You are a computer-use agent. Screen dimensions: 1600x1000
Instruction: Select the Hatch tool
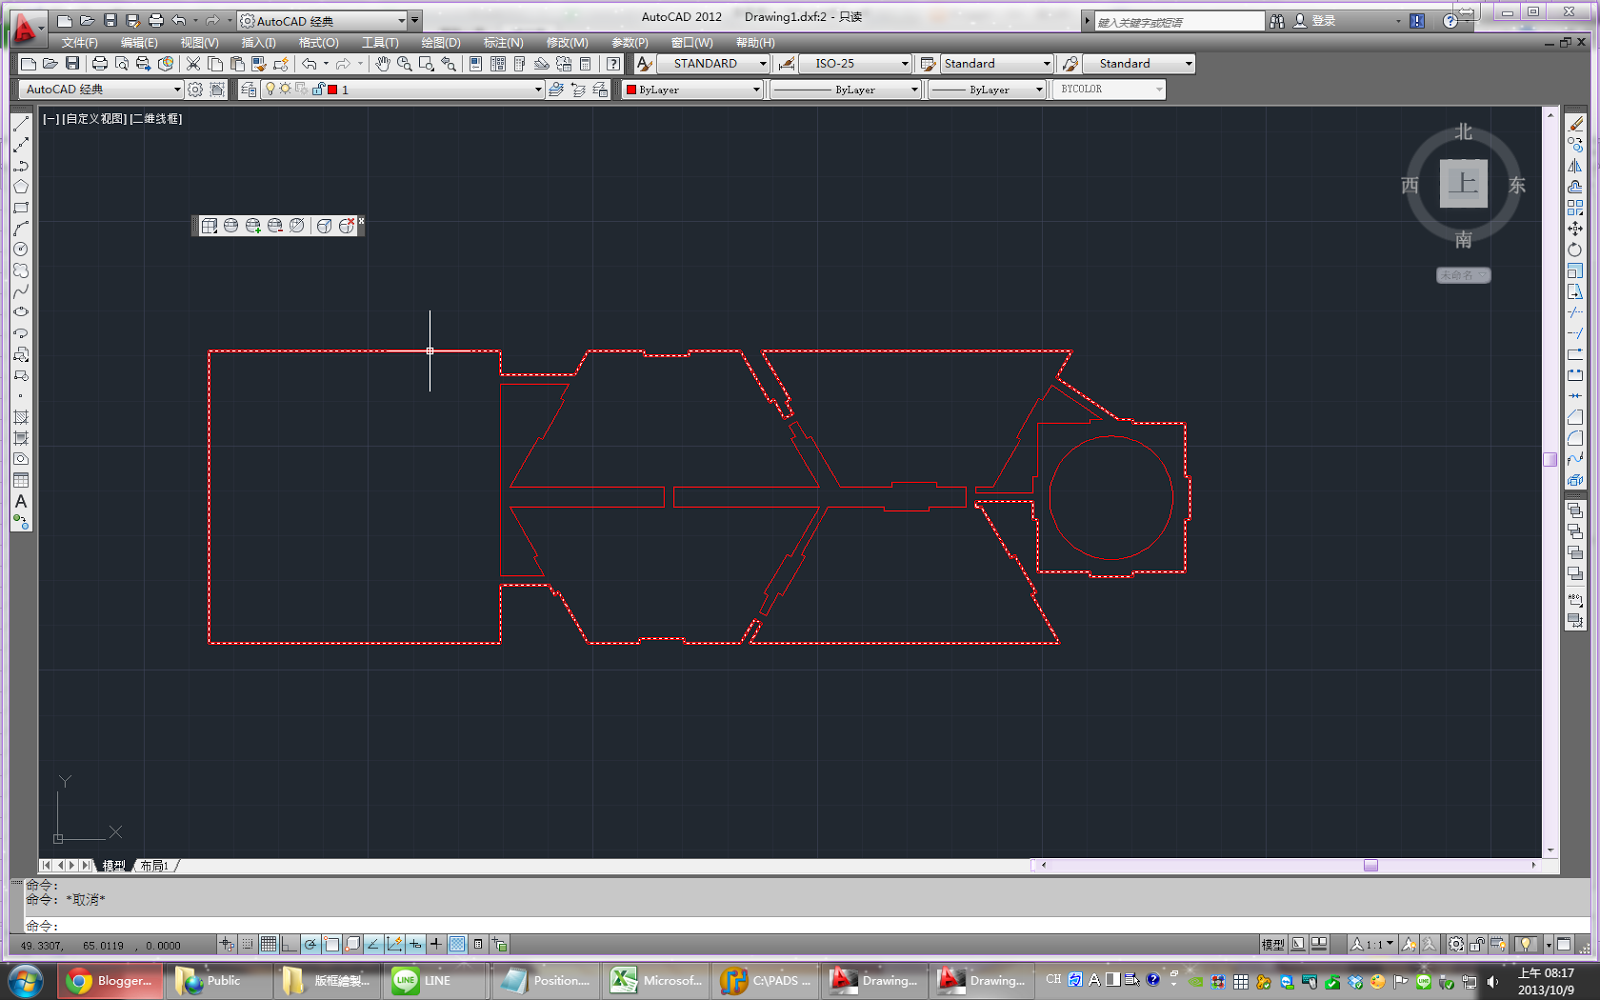pos(21,417)
